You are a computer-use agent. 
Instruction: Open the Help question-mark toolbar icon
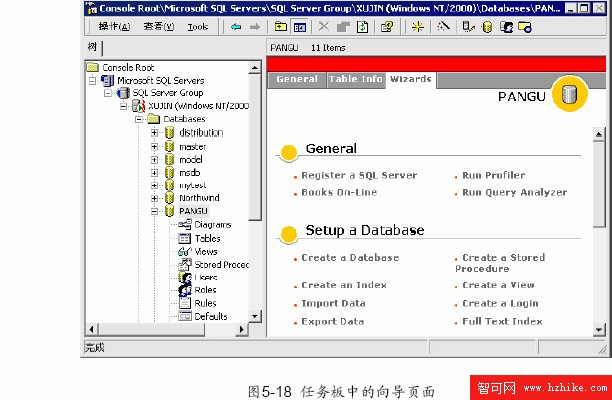[x=387, y=27]
